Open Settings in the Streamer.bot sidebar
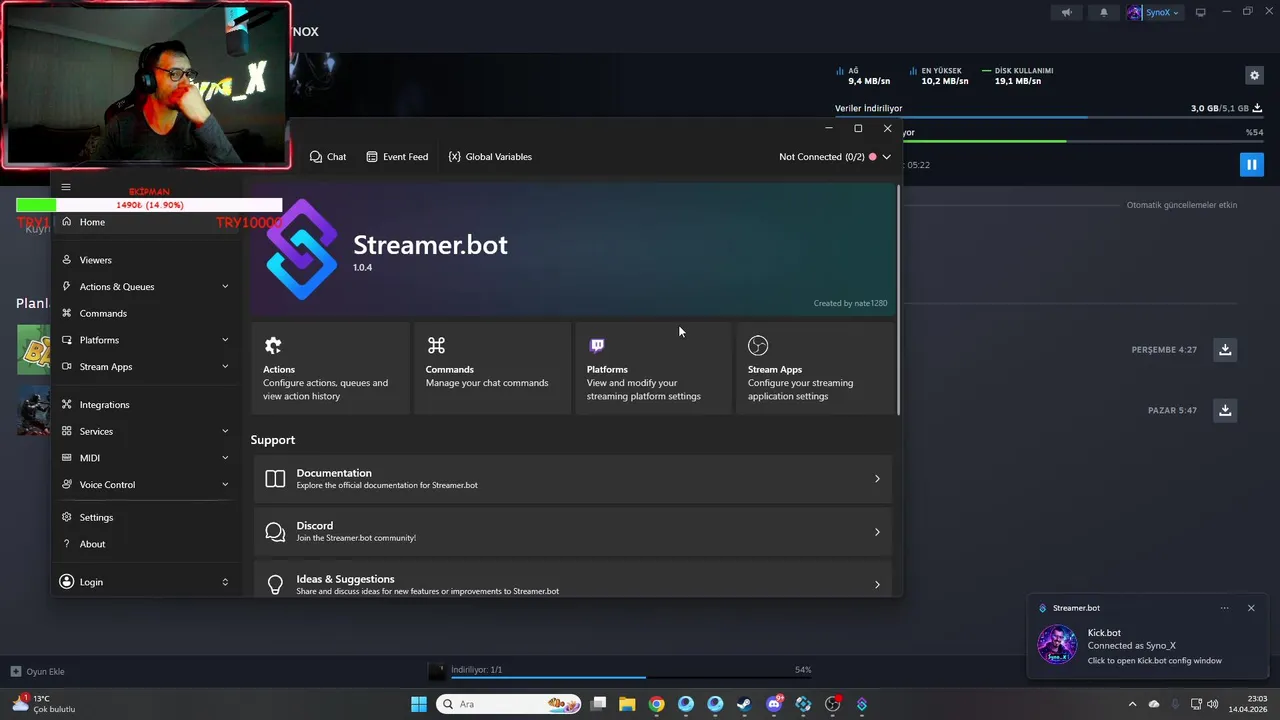The image size is (1280, 720). pos(147,517)
